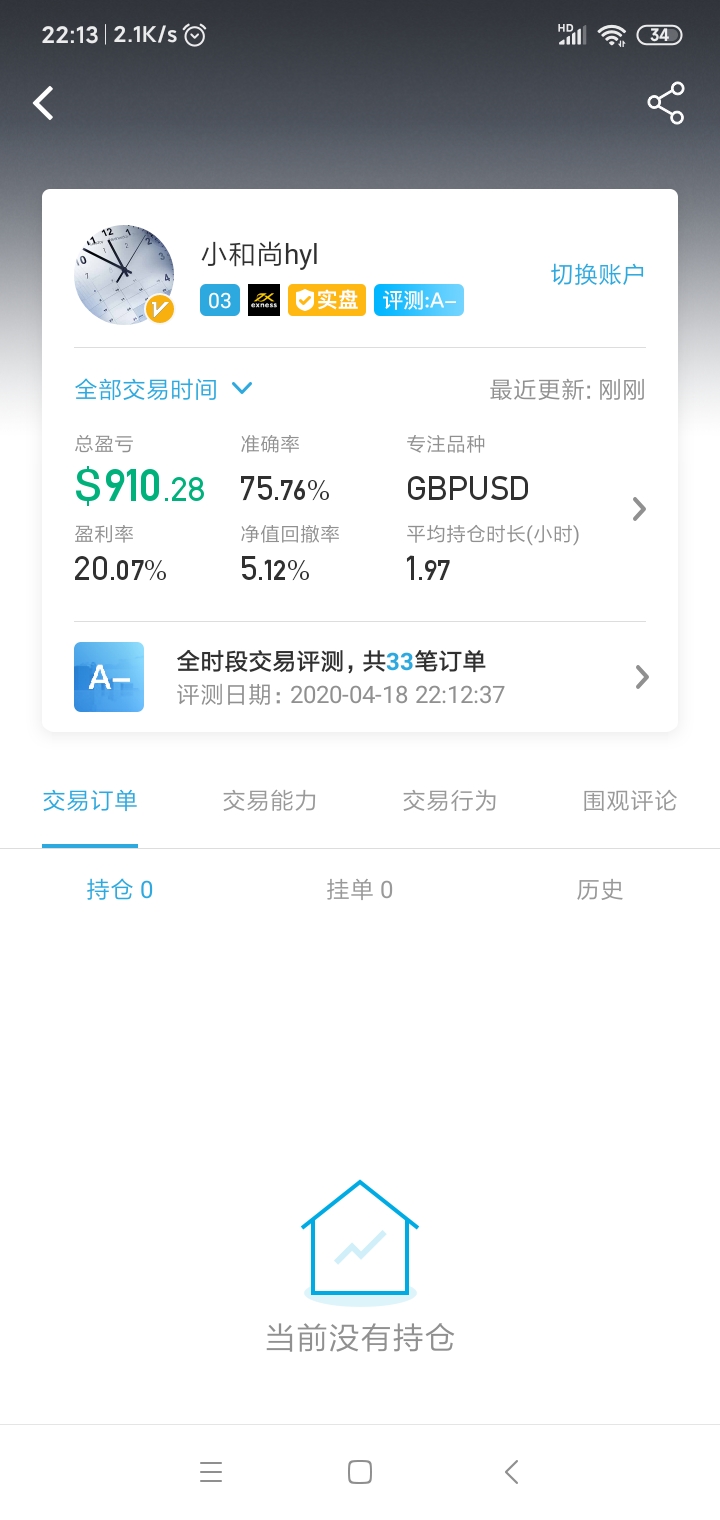
Task: Switch to 交易行为 tab
Action: (x=450, y=801)
